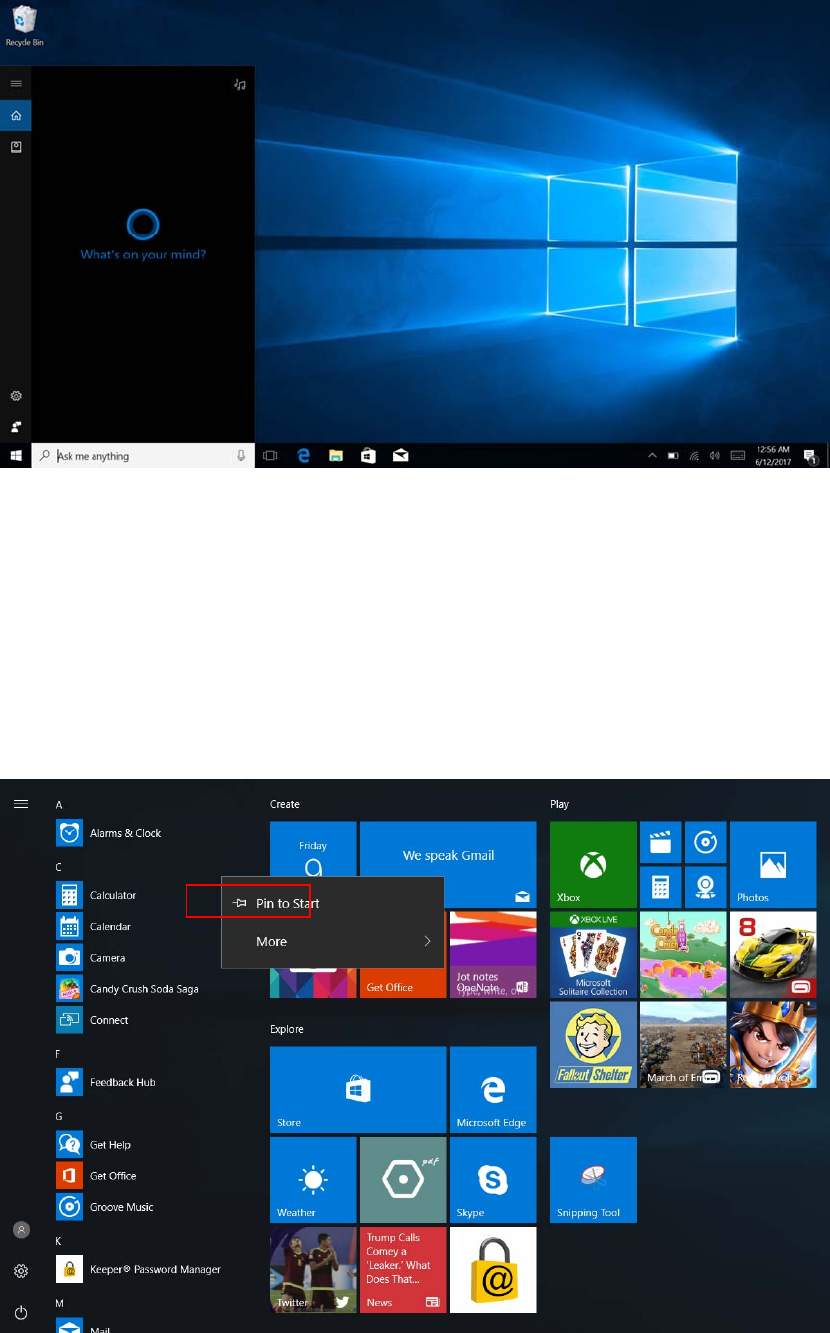Expand the Start menu hamburger button

pyautogui.click(x=21, y=803)
